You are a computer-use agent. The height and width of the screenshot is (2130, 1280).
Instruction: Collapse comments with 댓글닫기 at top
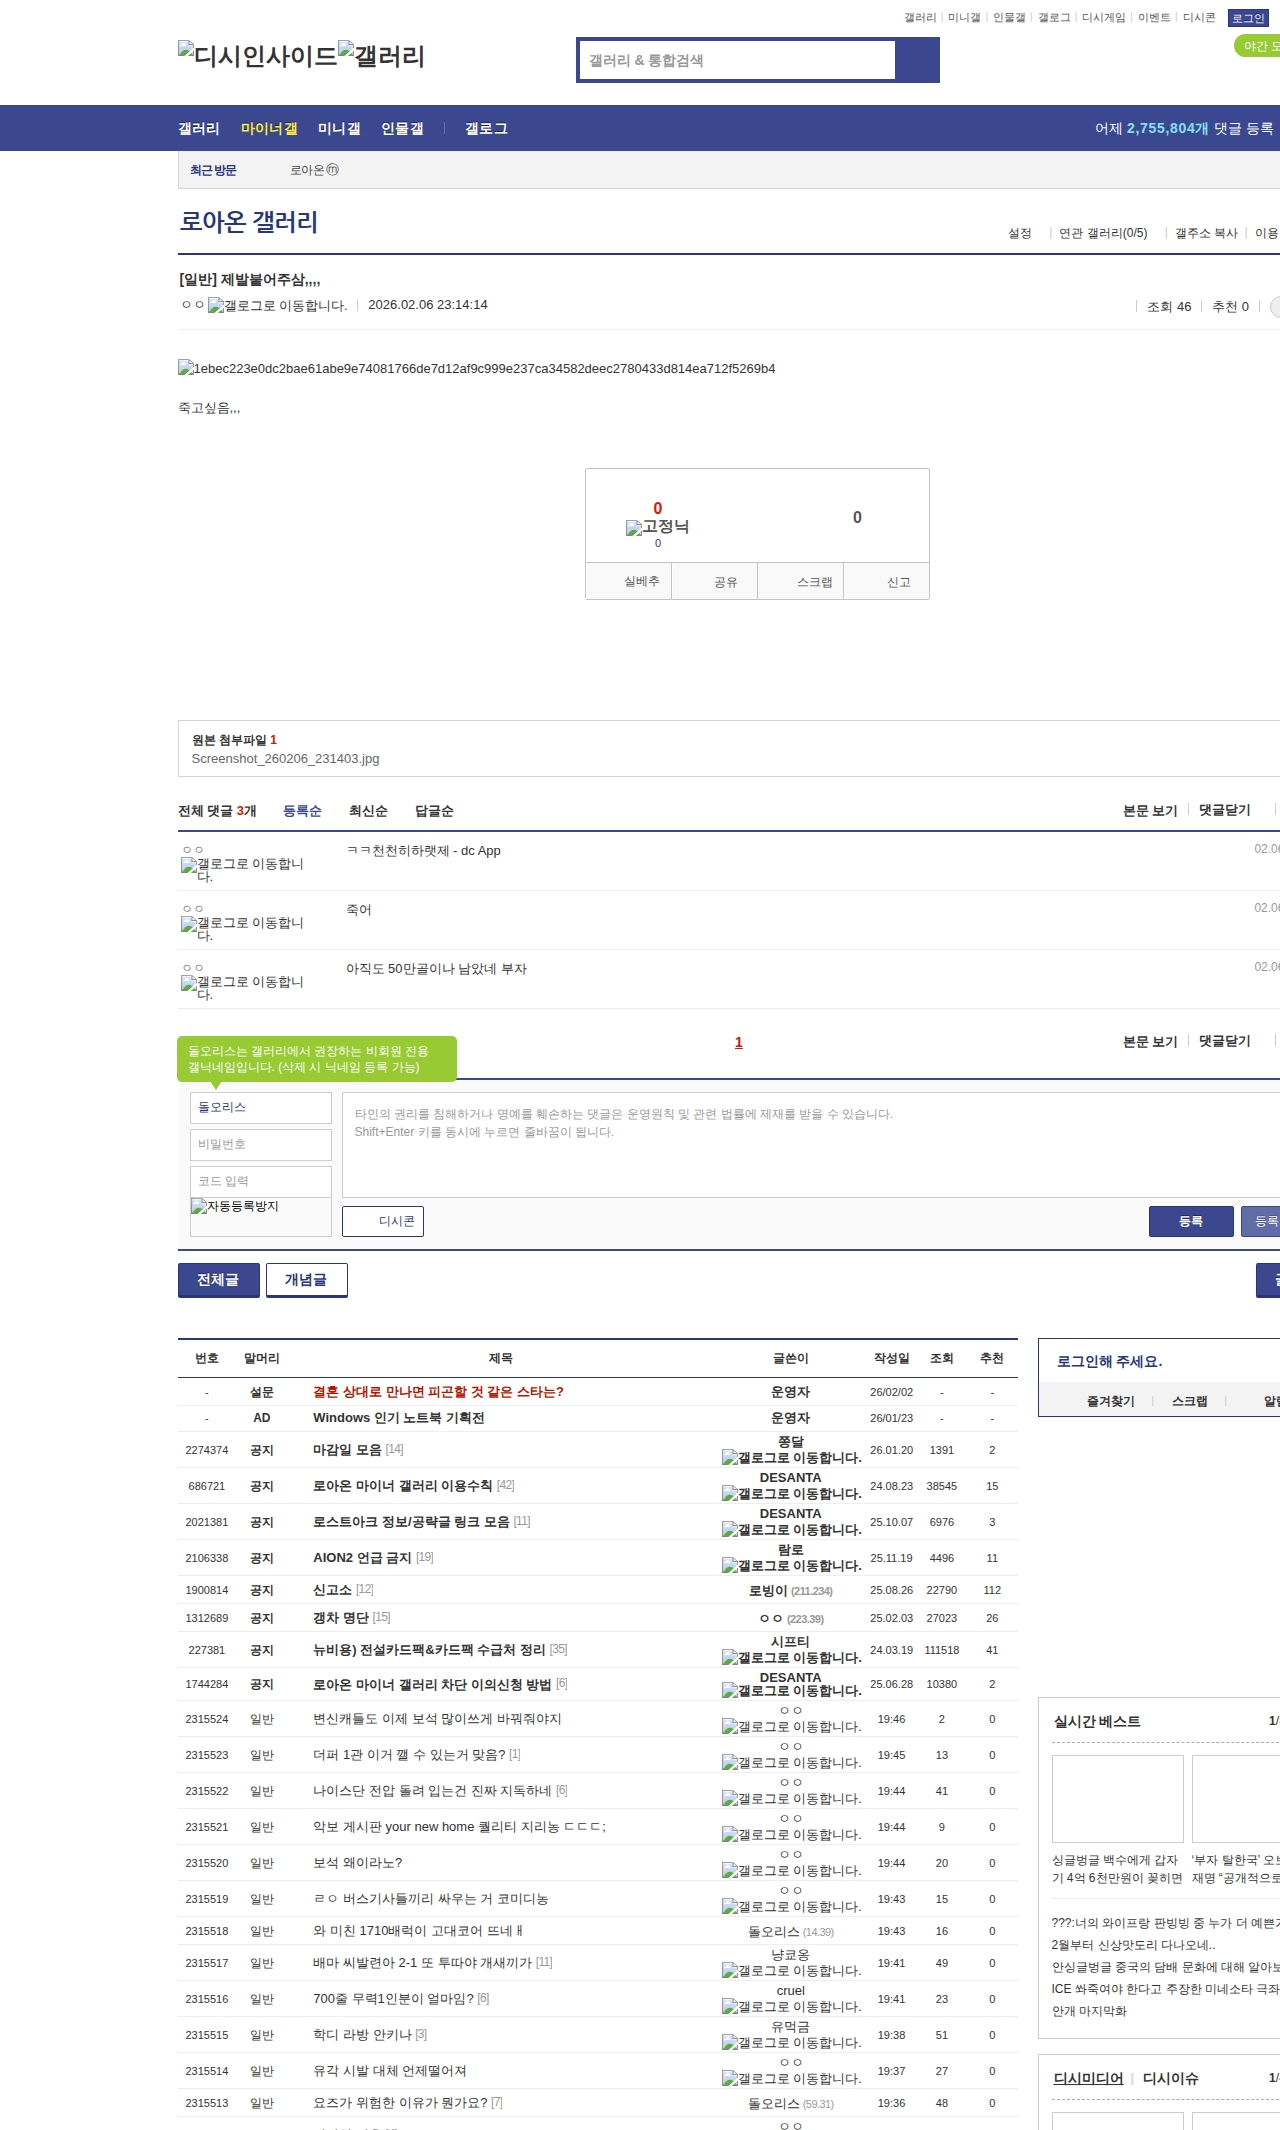[x=1224, y=810]
